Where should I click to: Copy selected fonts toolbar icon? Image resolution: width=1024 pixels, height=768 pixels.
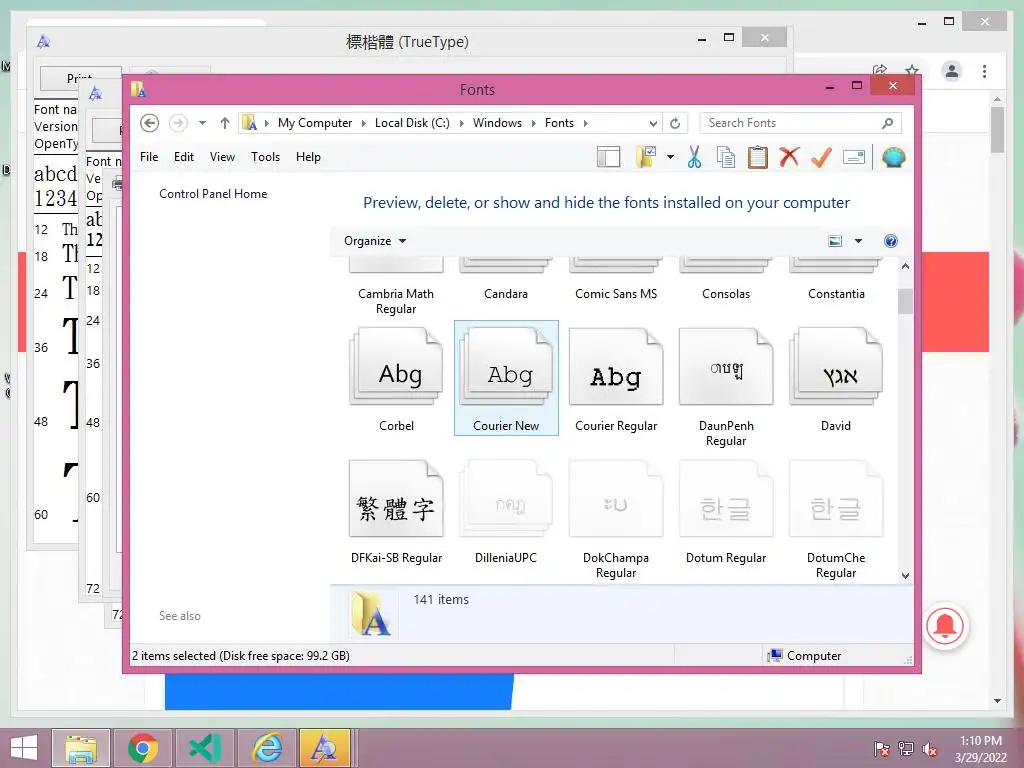coord(726,157)
